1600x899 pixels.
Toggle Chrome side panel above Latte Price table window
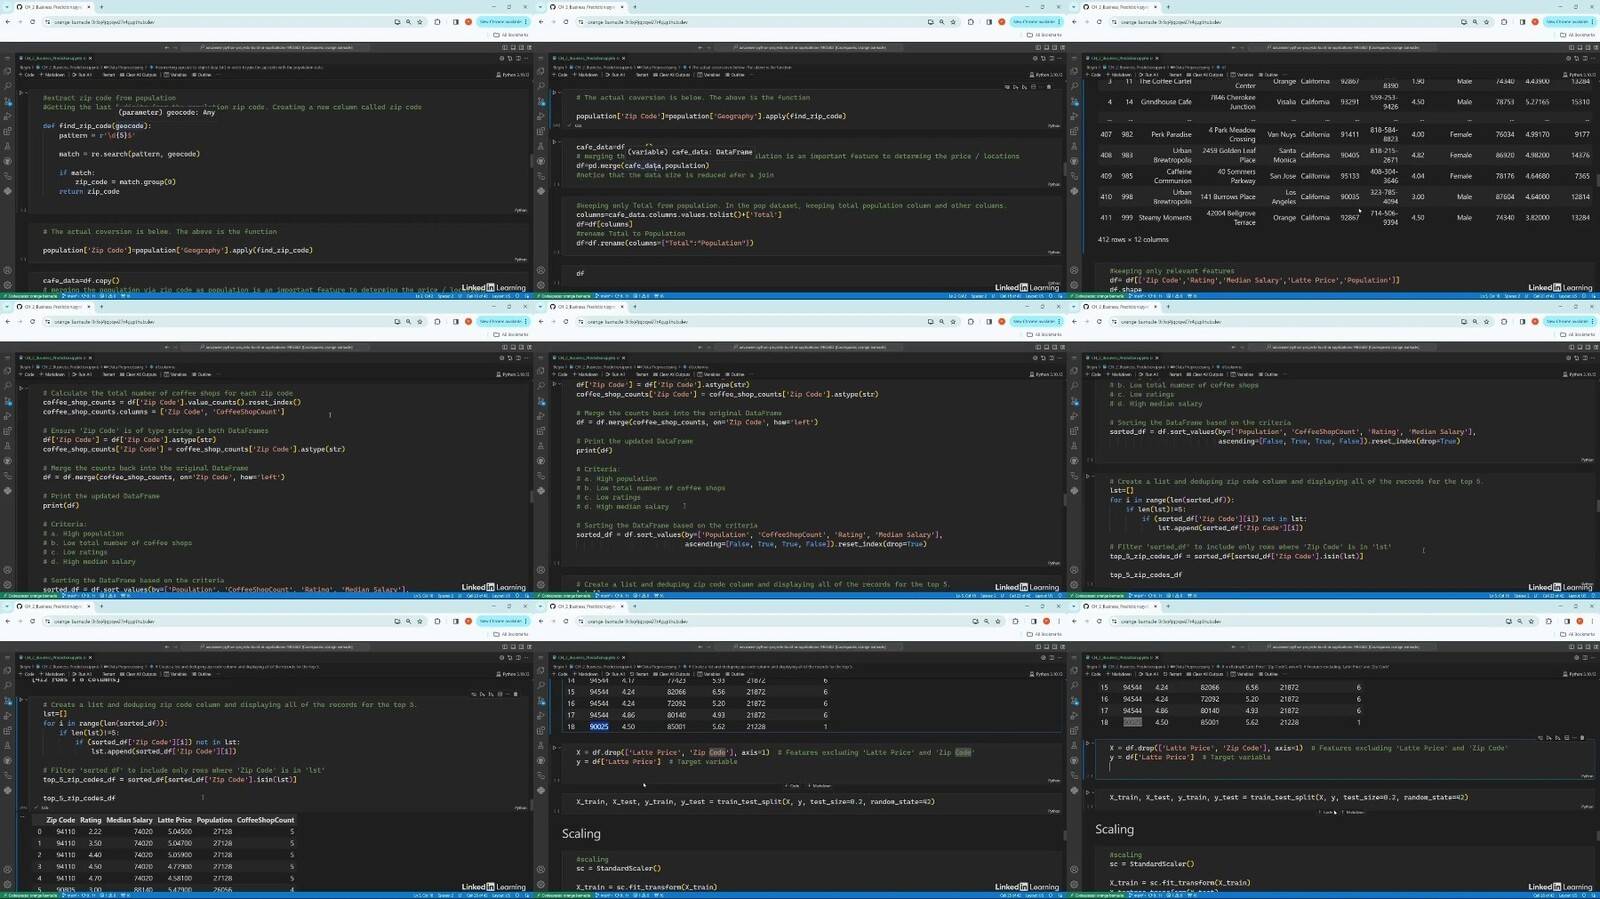pyautogui.click(x=455, y=621)
